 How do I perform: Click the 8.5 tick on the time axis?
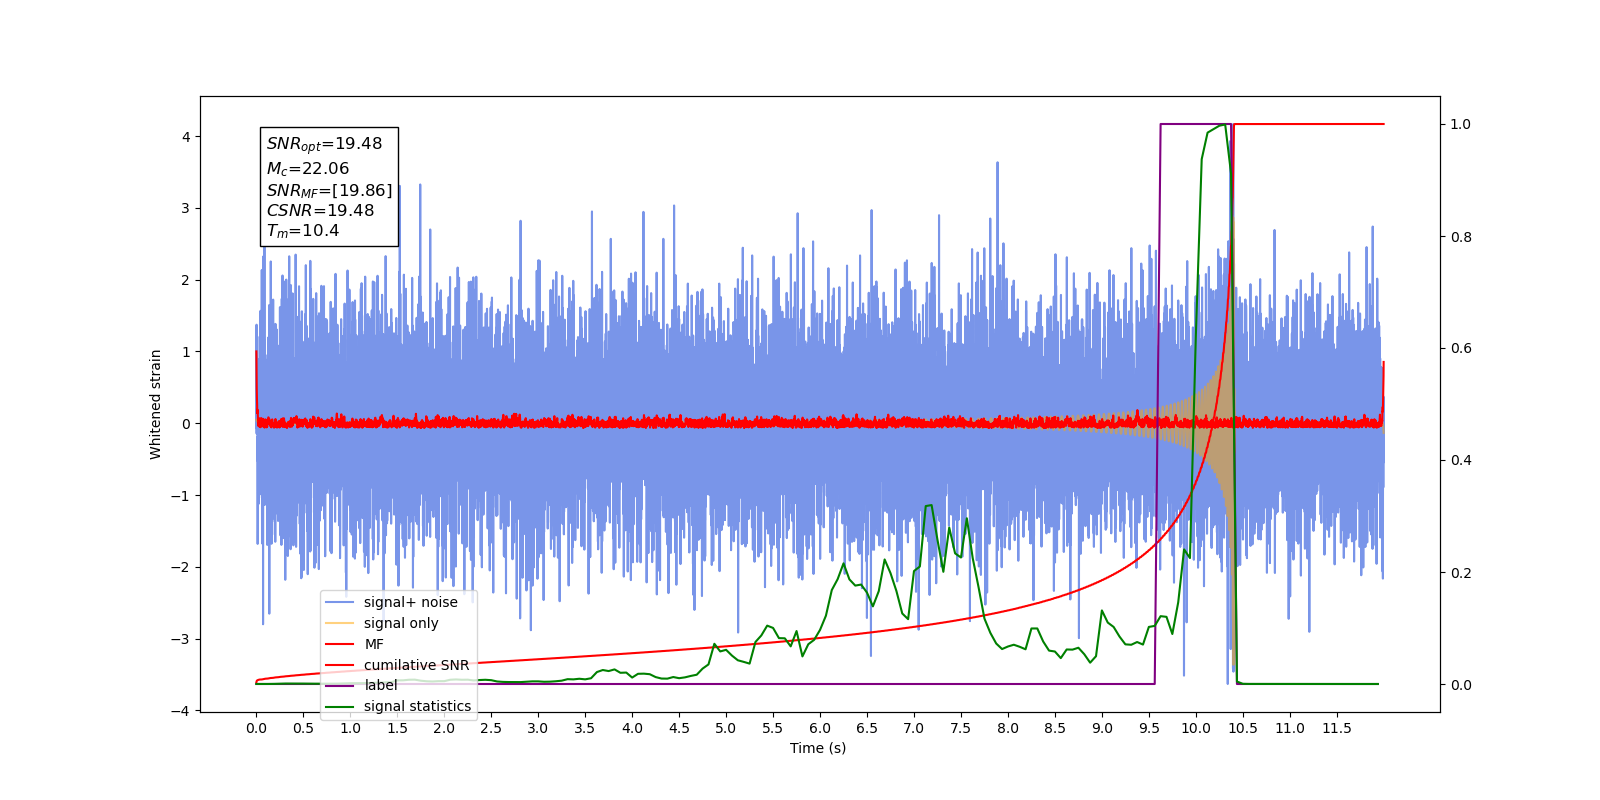[1055, 728]
